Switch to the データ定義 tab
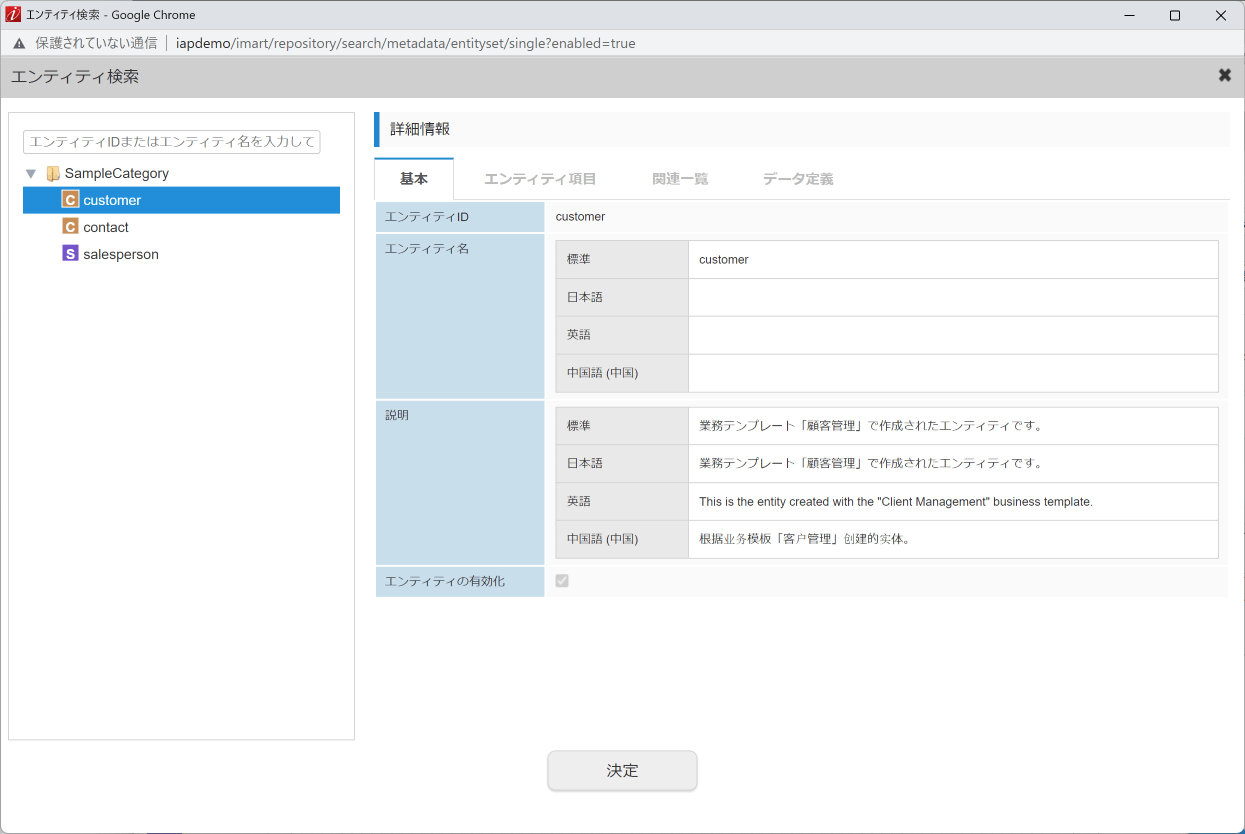This screenshot has height=834, width=1245. 797,179
